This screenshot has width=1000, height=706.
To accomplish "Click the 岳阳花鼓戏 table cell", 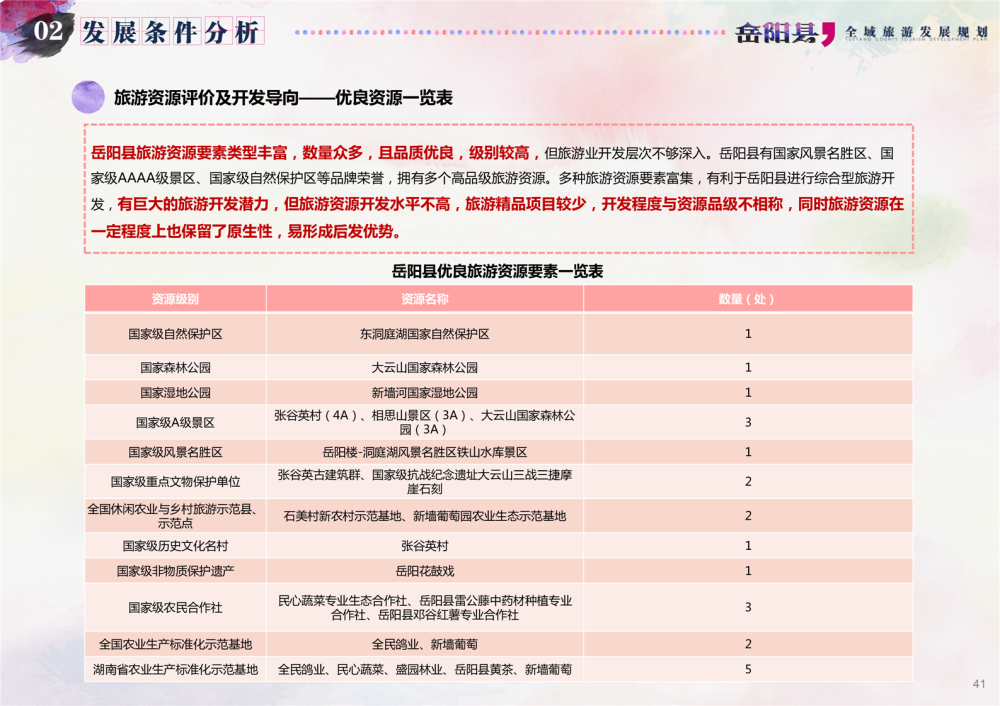I will pos(424,571).
